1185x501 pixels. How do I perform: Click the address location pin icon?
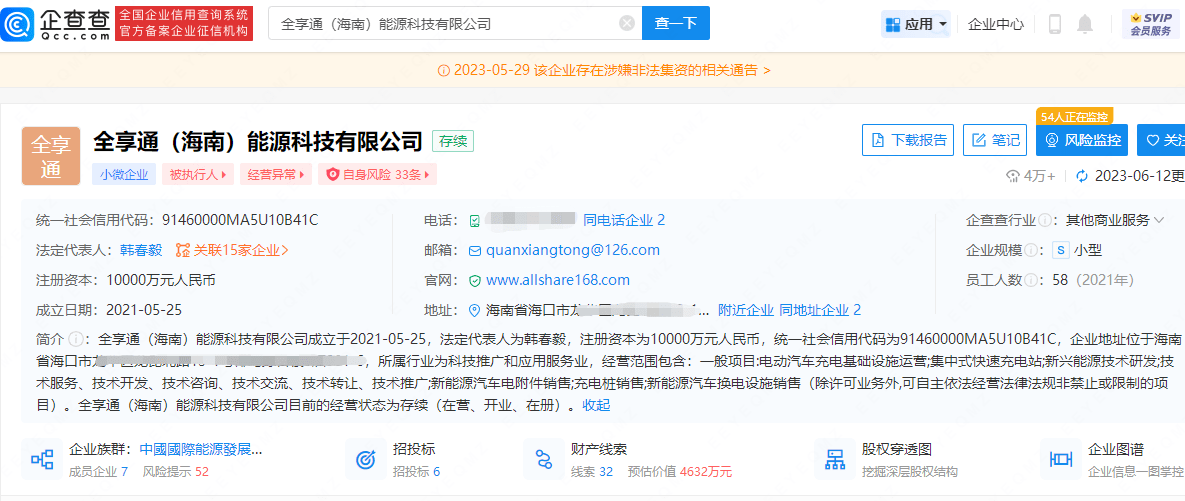475,311
